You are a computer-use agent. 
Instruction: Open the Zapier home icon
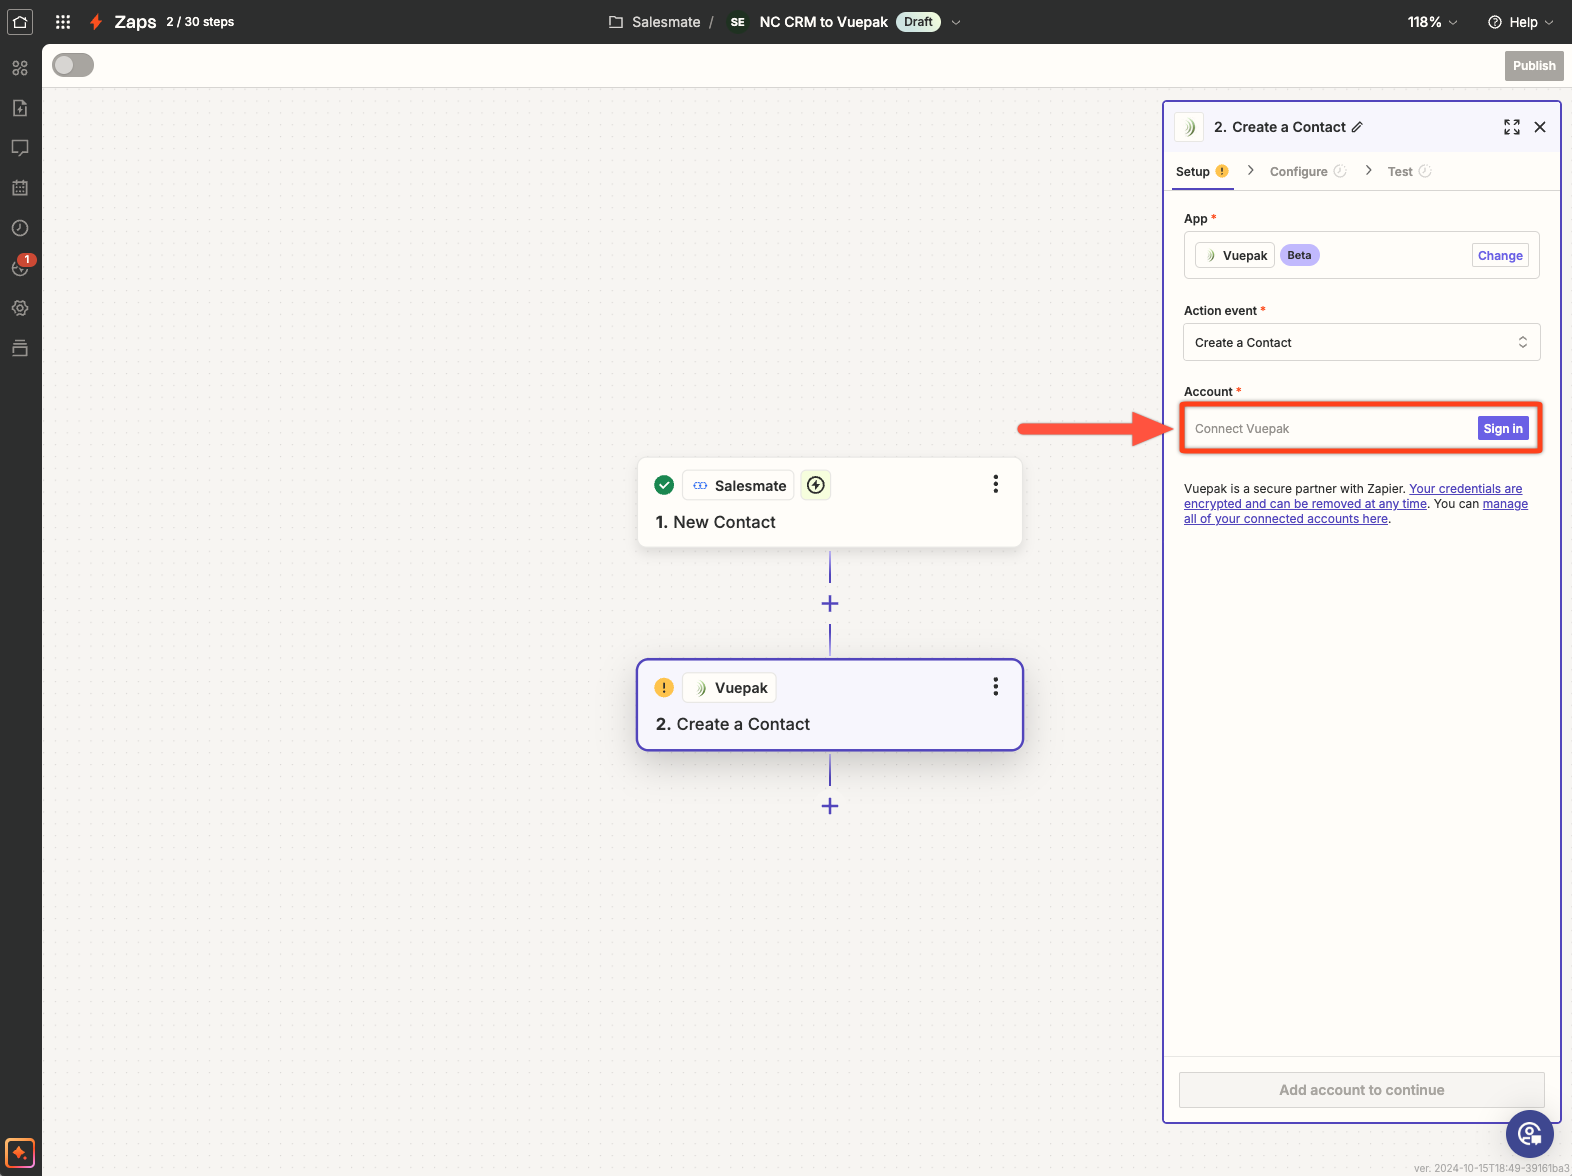pyautogui.click(x=20, y=22)
